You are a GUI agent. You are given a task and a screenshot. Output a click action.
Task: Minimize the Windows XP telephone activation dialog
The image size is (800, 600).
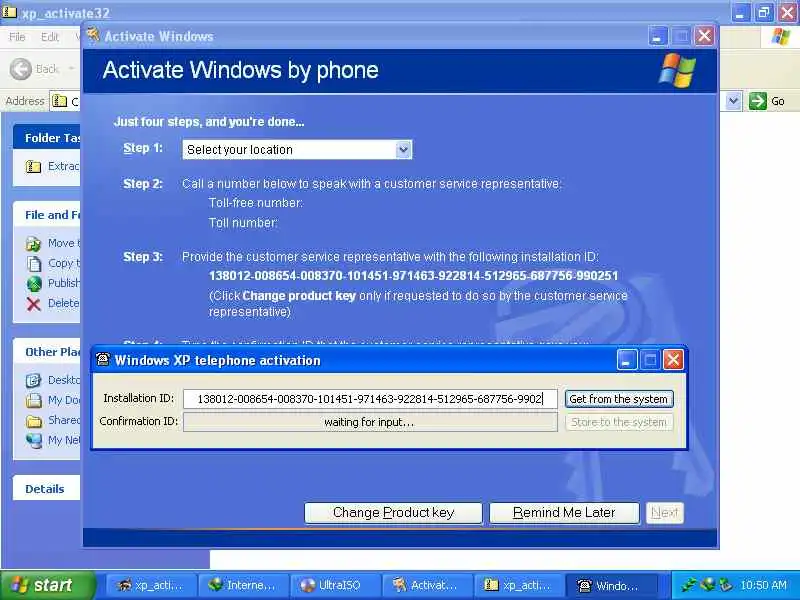(627, 360)
